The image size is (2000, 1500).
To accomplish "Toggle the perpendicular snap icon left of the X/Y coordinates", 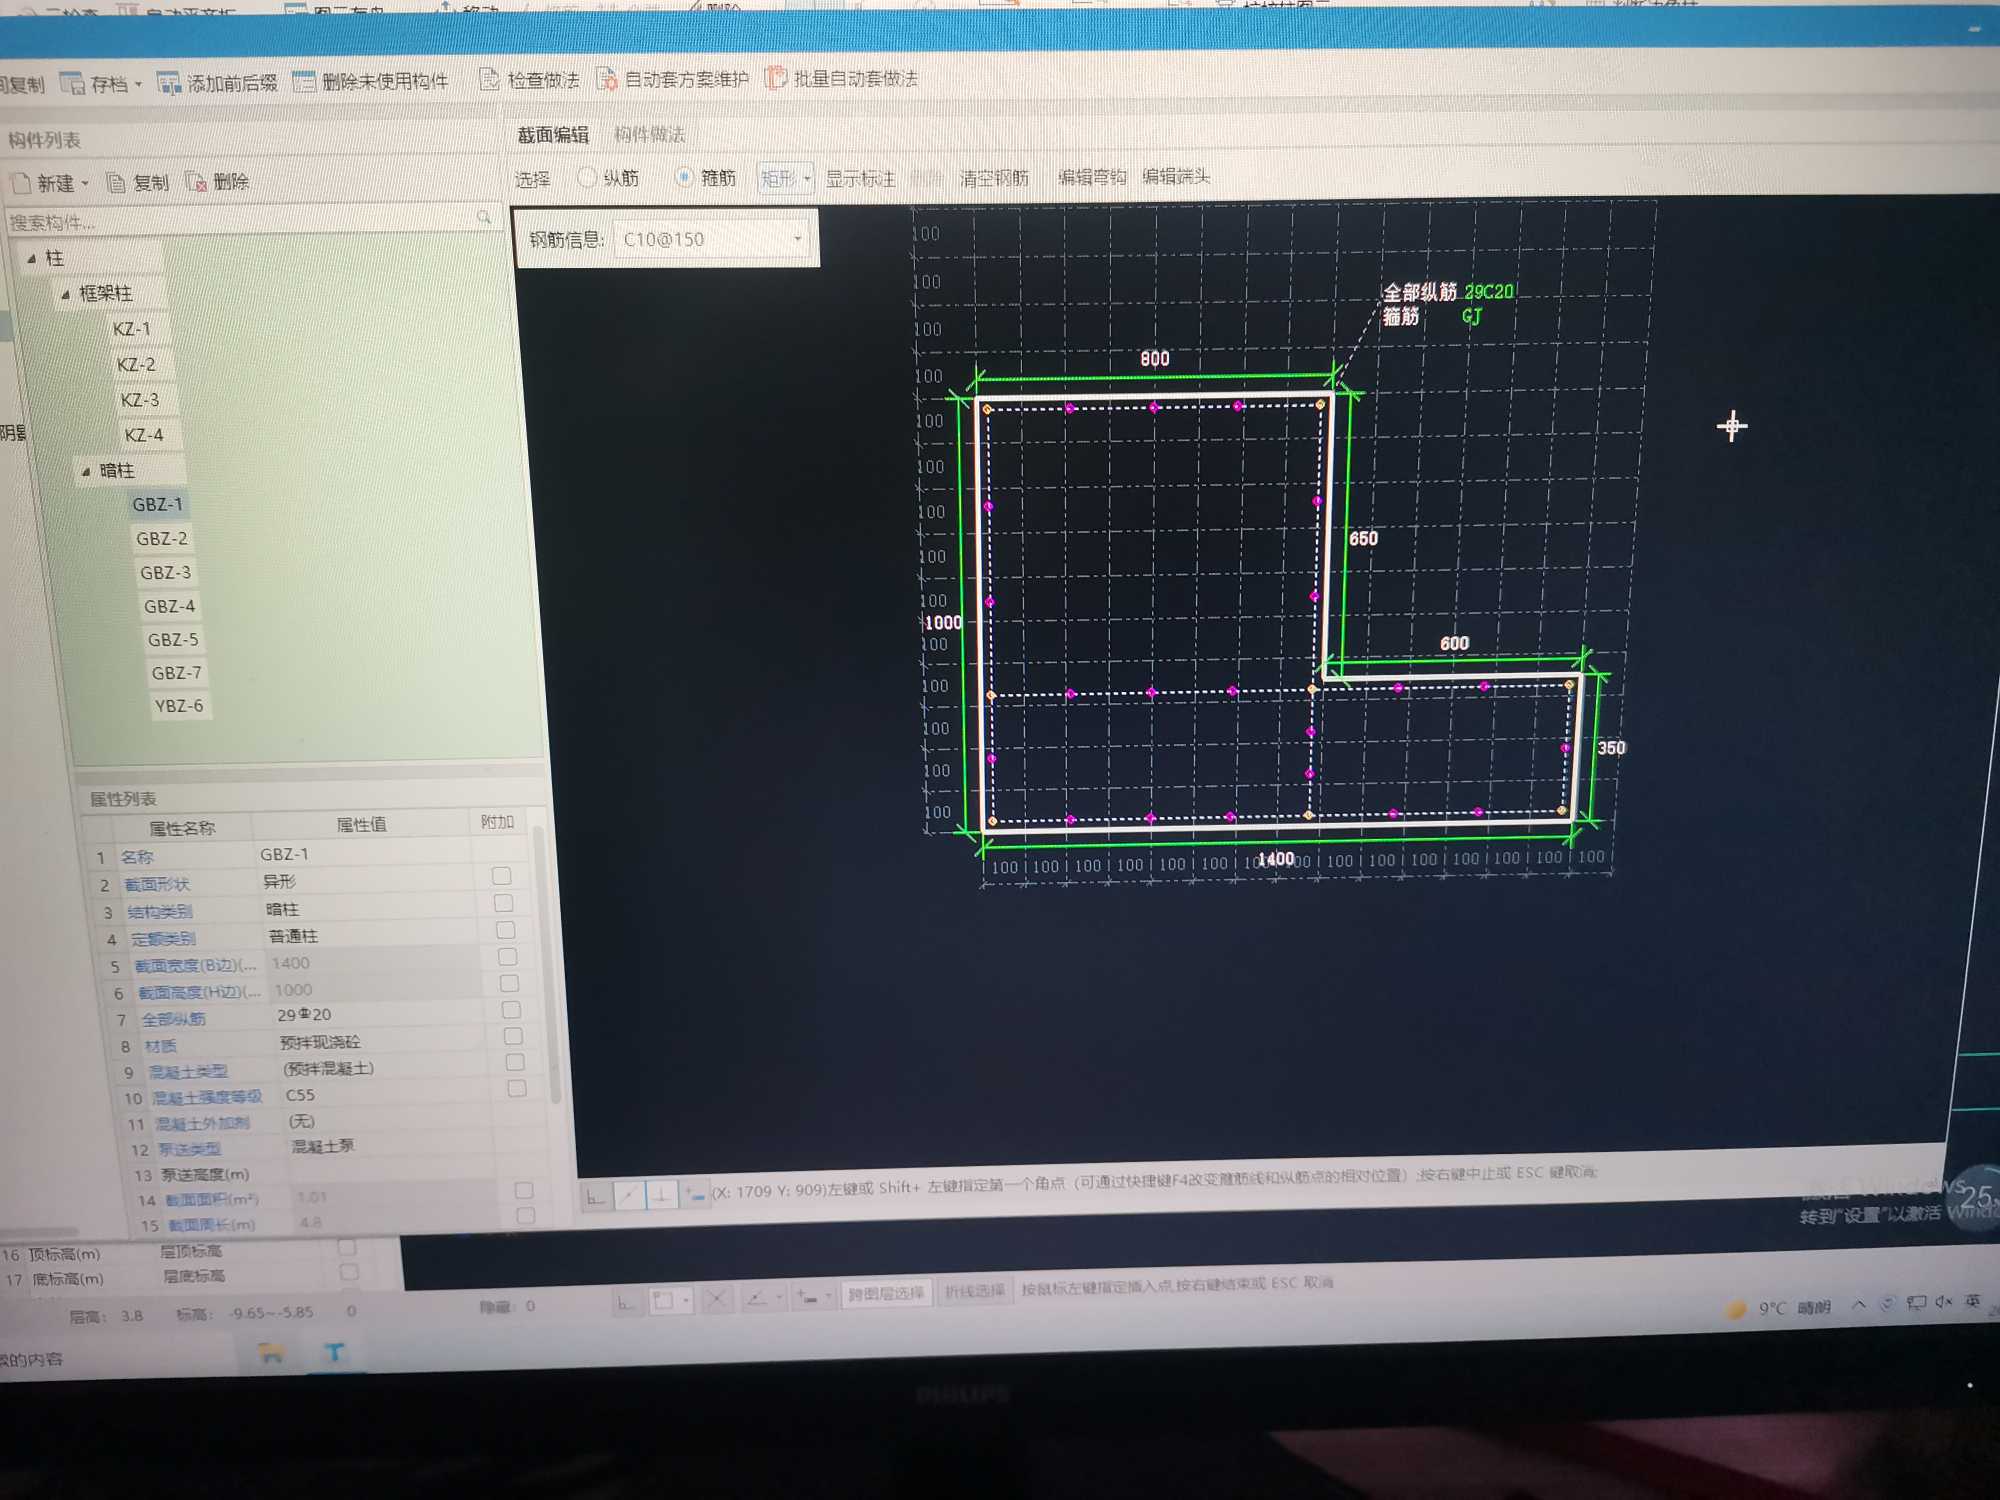I will click(662, 1193).
